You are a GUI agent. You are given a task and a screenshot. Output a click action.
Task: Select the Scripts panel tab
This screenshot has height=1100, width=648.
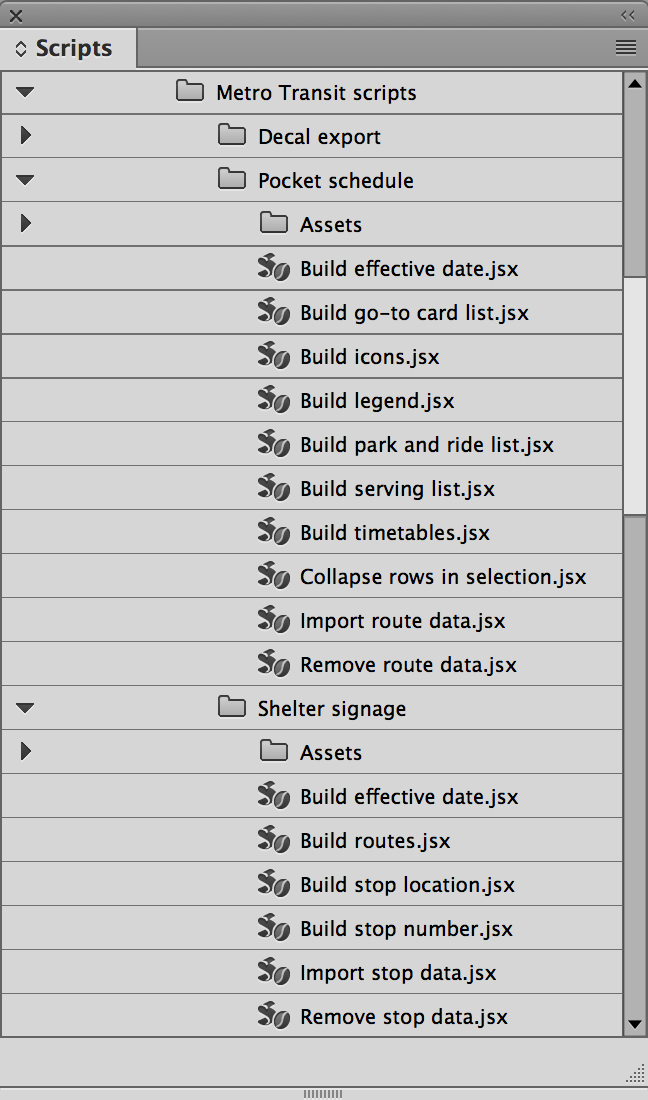[x=68, y=48]
